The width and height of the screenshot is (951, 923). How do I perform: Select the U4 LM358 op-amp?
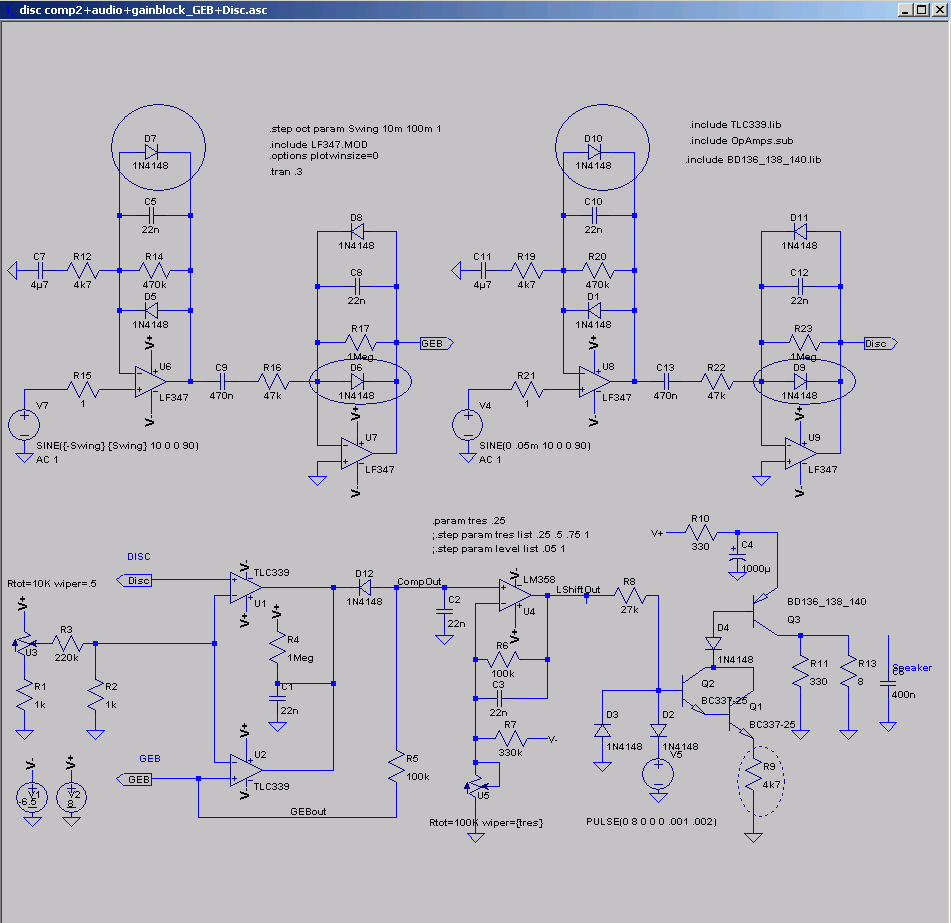(515, 596)
